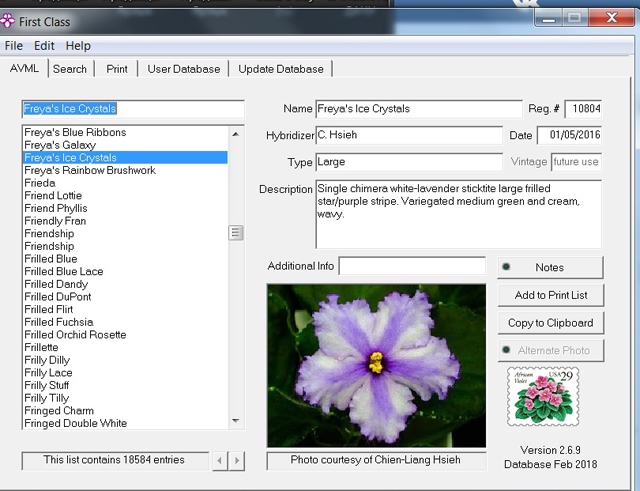Switch to the Print tab
This screenshot has width=640, height=491.
point(117,69)
